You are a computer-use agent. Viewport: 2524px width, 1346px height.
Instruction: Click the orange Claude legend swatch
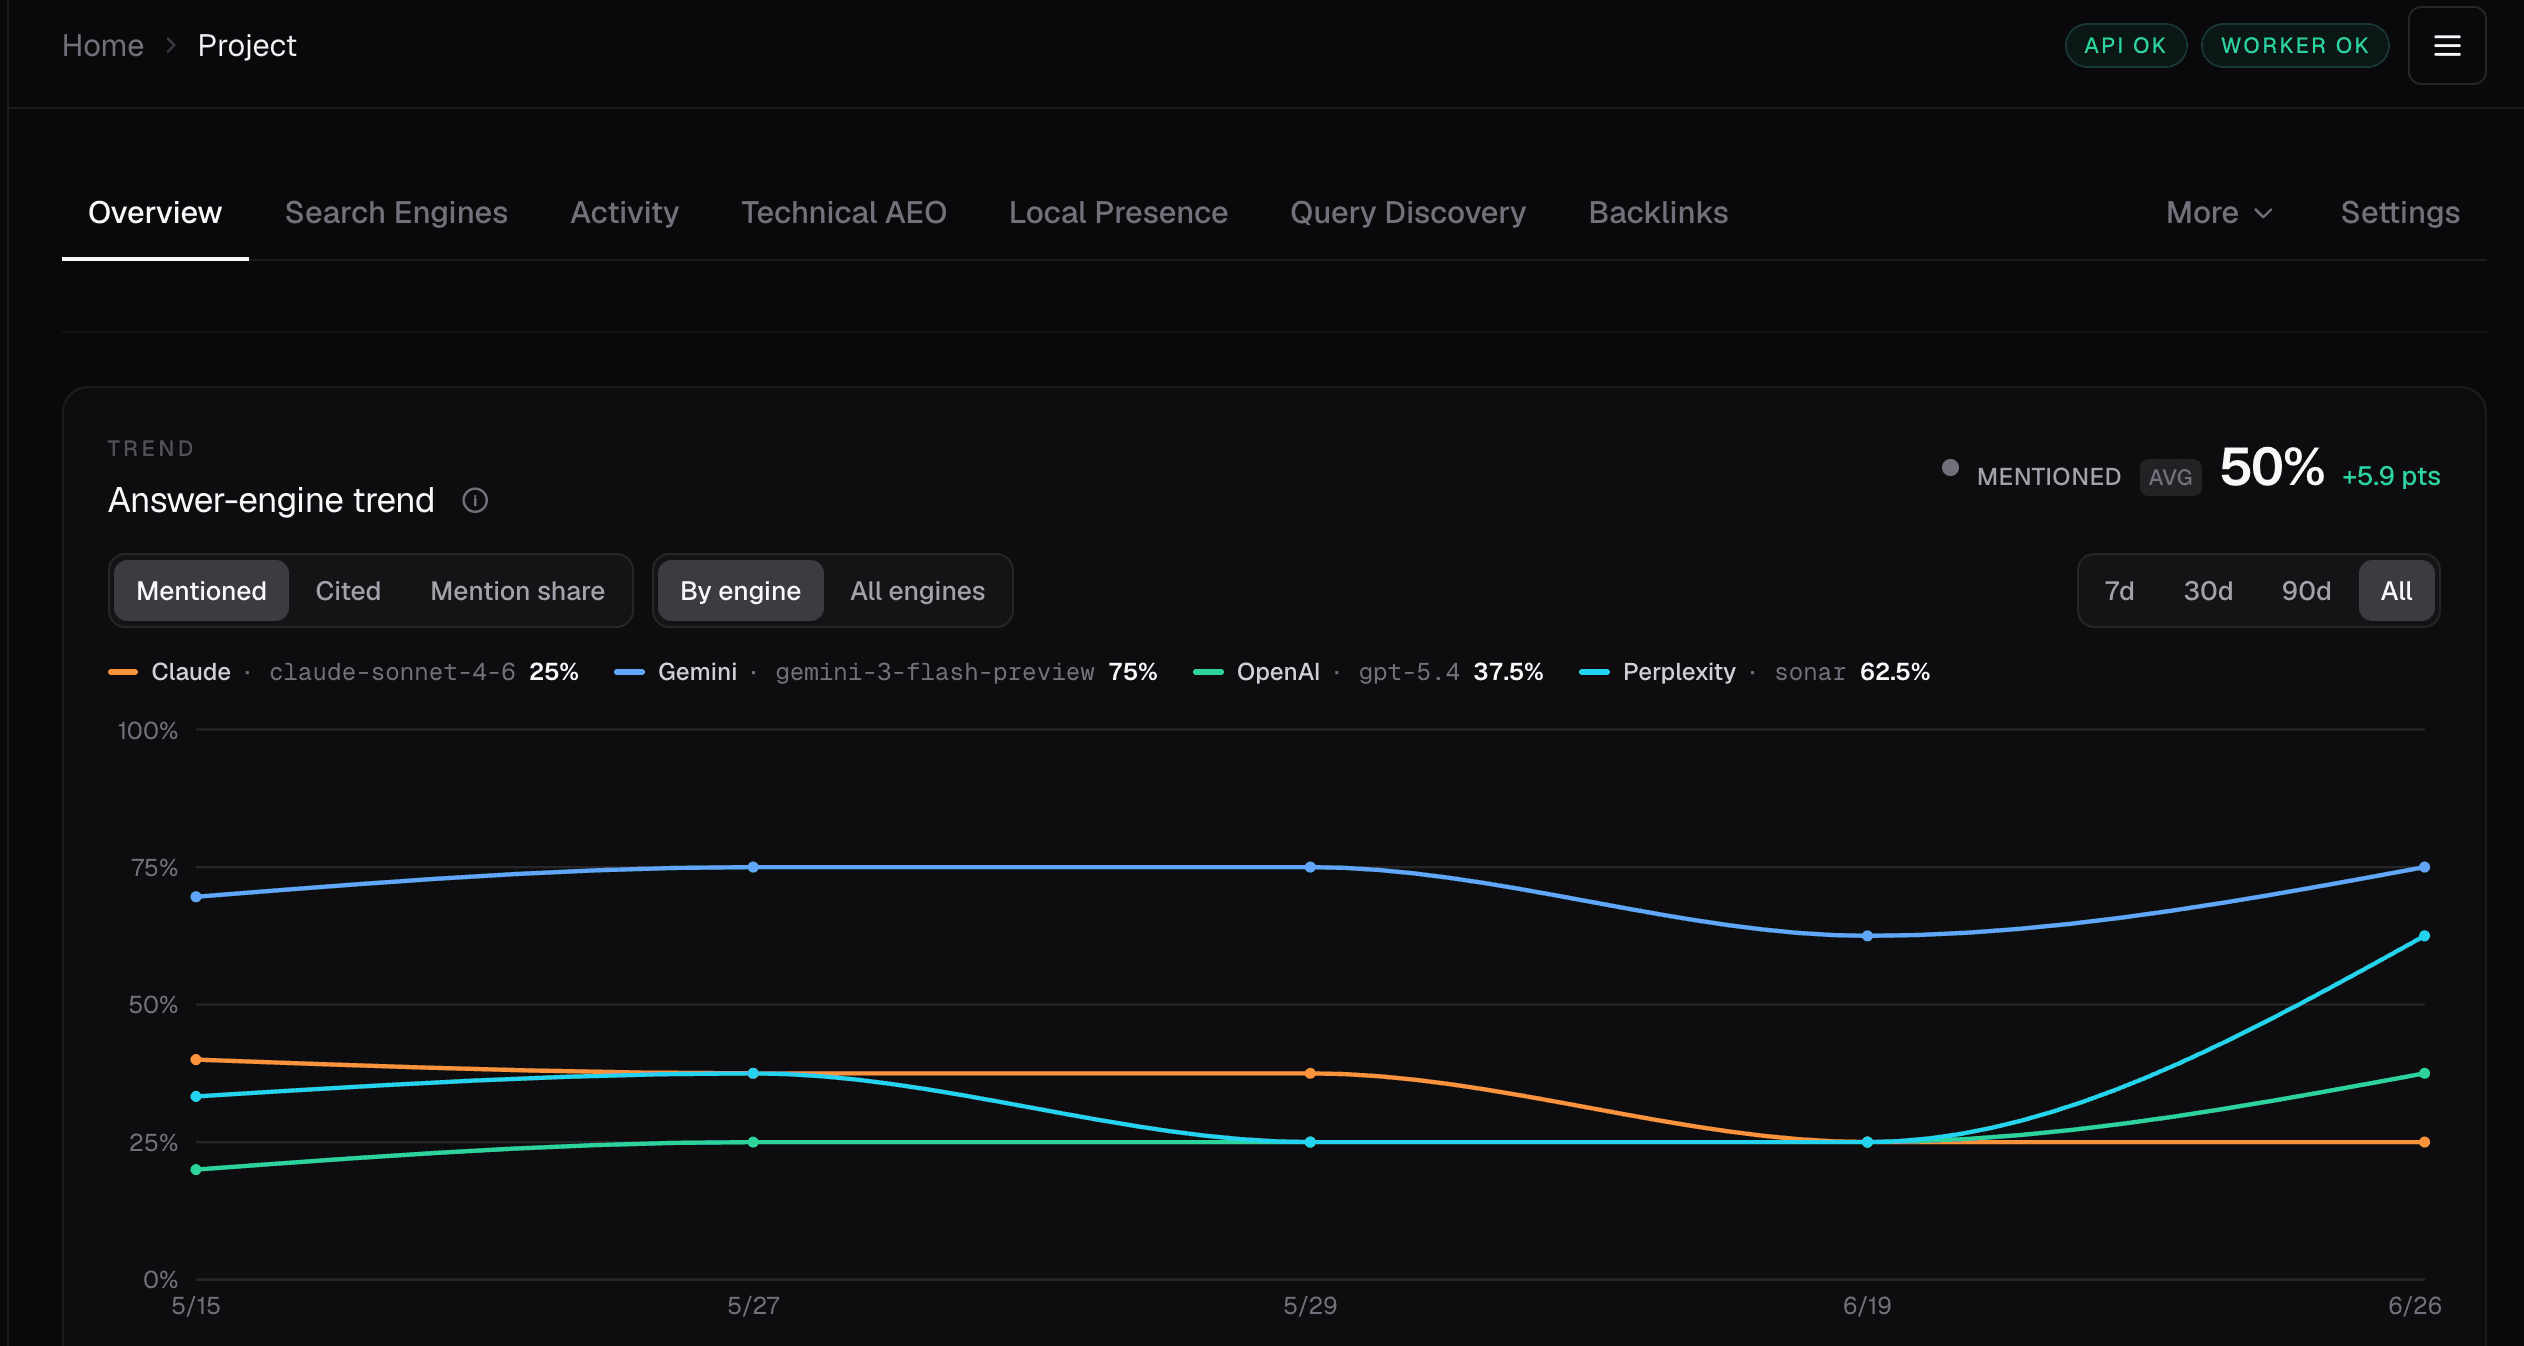[x=123, y=672]
